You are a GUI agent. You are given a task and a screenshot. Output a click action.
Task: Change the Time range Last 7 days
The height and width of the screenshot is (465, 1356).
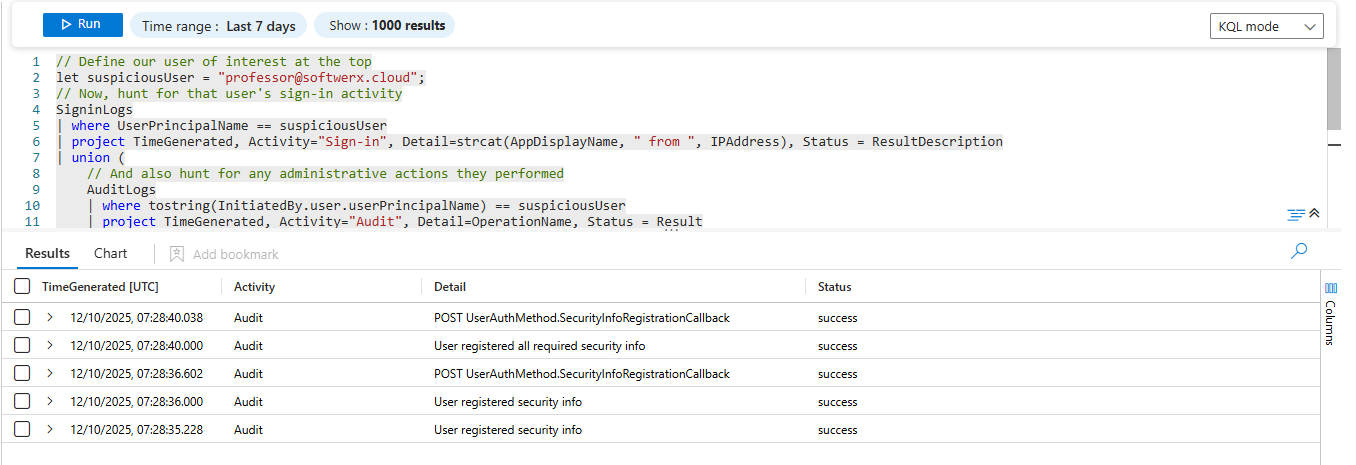[x=218, y=26]
